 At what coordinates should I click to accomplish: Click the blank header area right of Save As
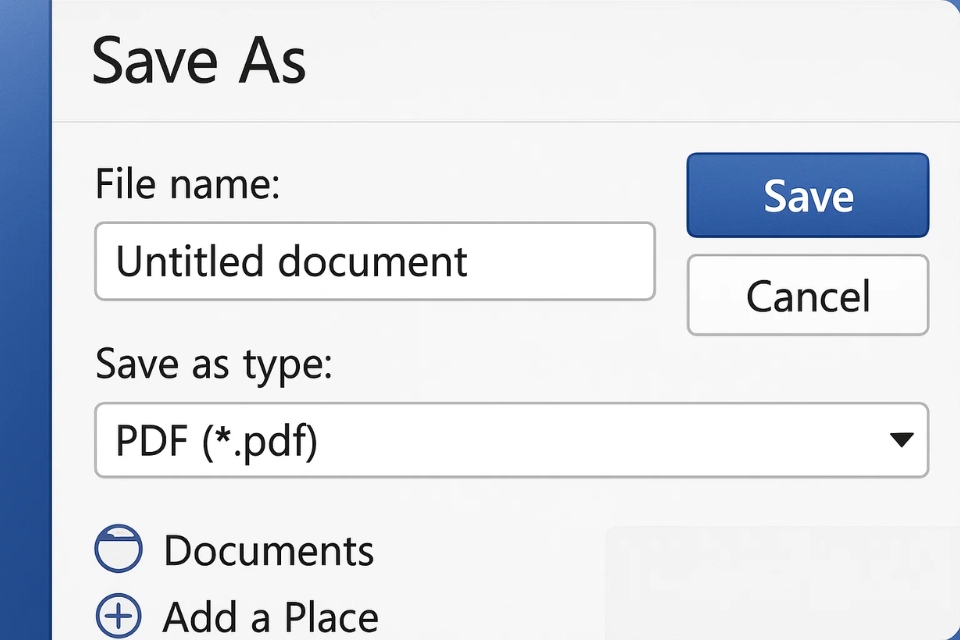(620, 61)
